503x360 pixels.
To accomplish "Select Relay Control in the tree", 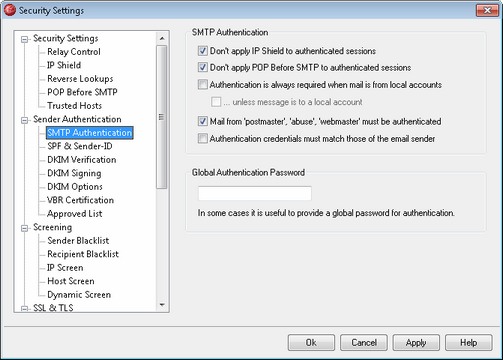I will point(74,52).
